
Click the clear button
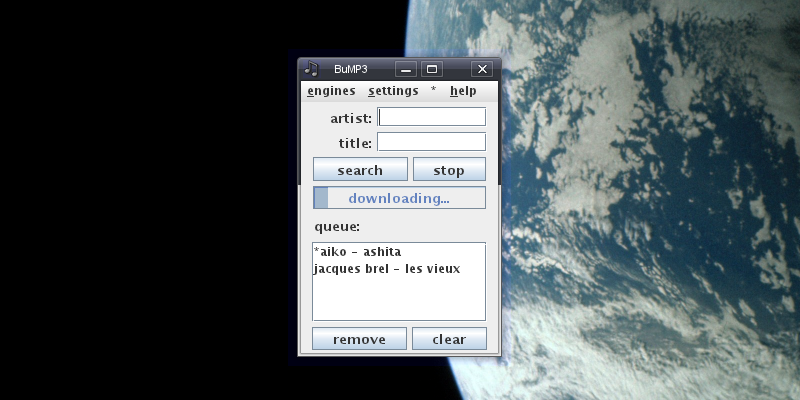click(449, 339)
